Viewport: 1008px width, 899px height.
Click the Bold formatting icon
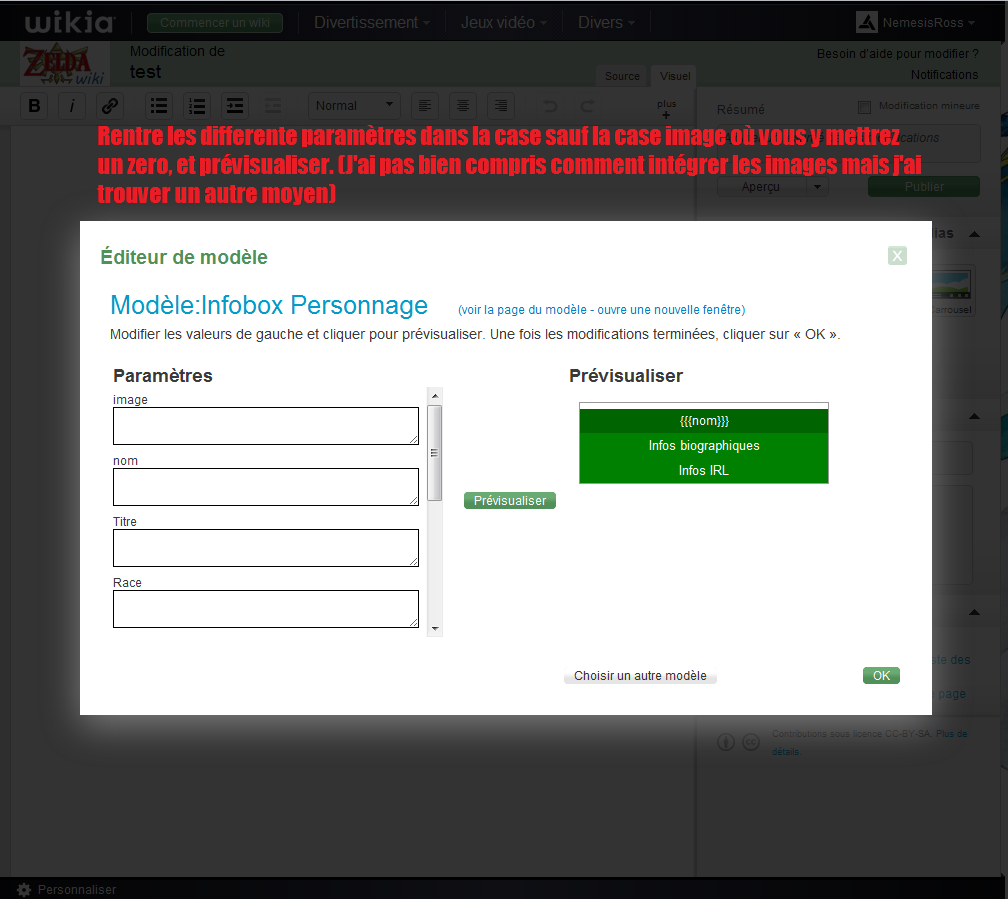pos(34,106)
